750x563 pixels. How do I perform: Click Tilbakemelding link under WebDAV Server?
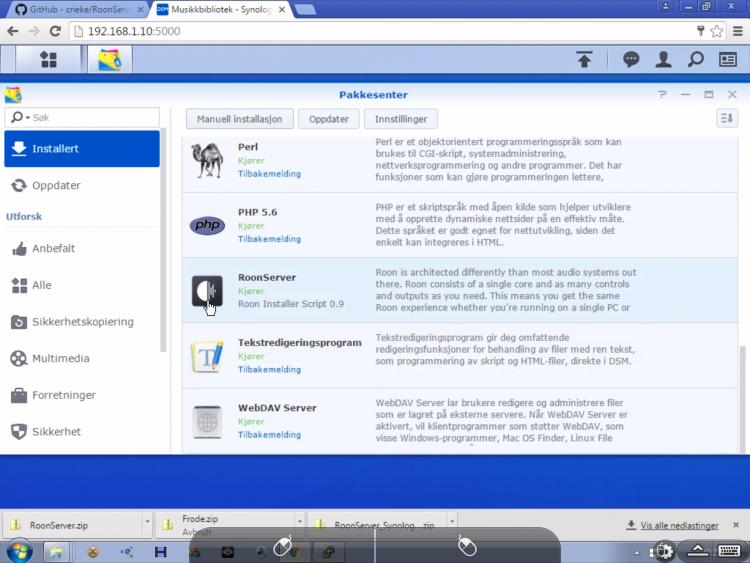(269, 435)
